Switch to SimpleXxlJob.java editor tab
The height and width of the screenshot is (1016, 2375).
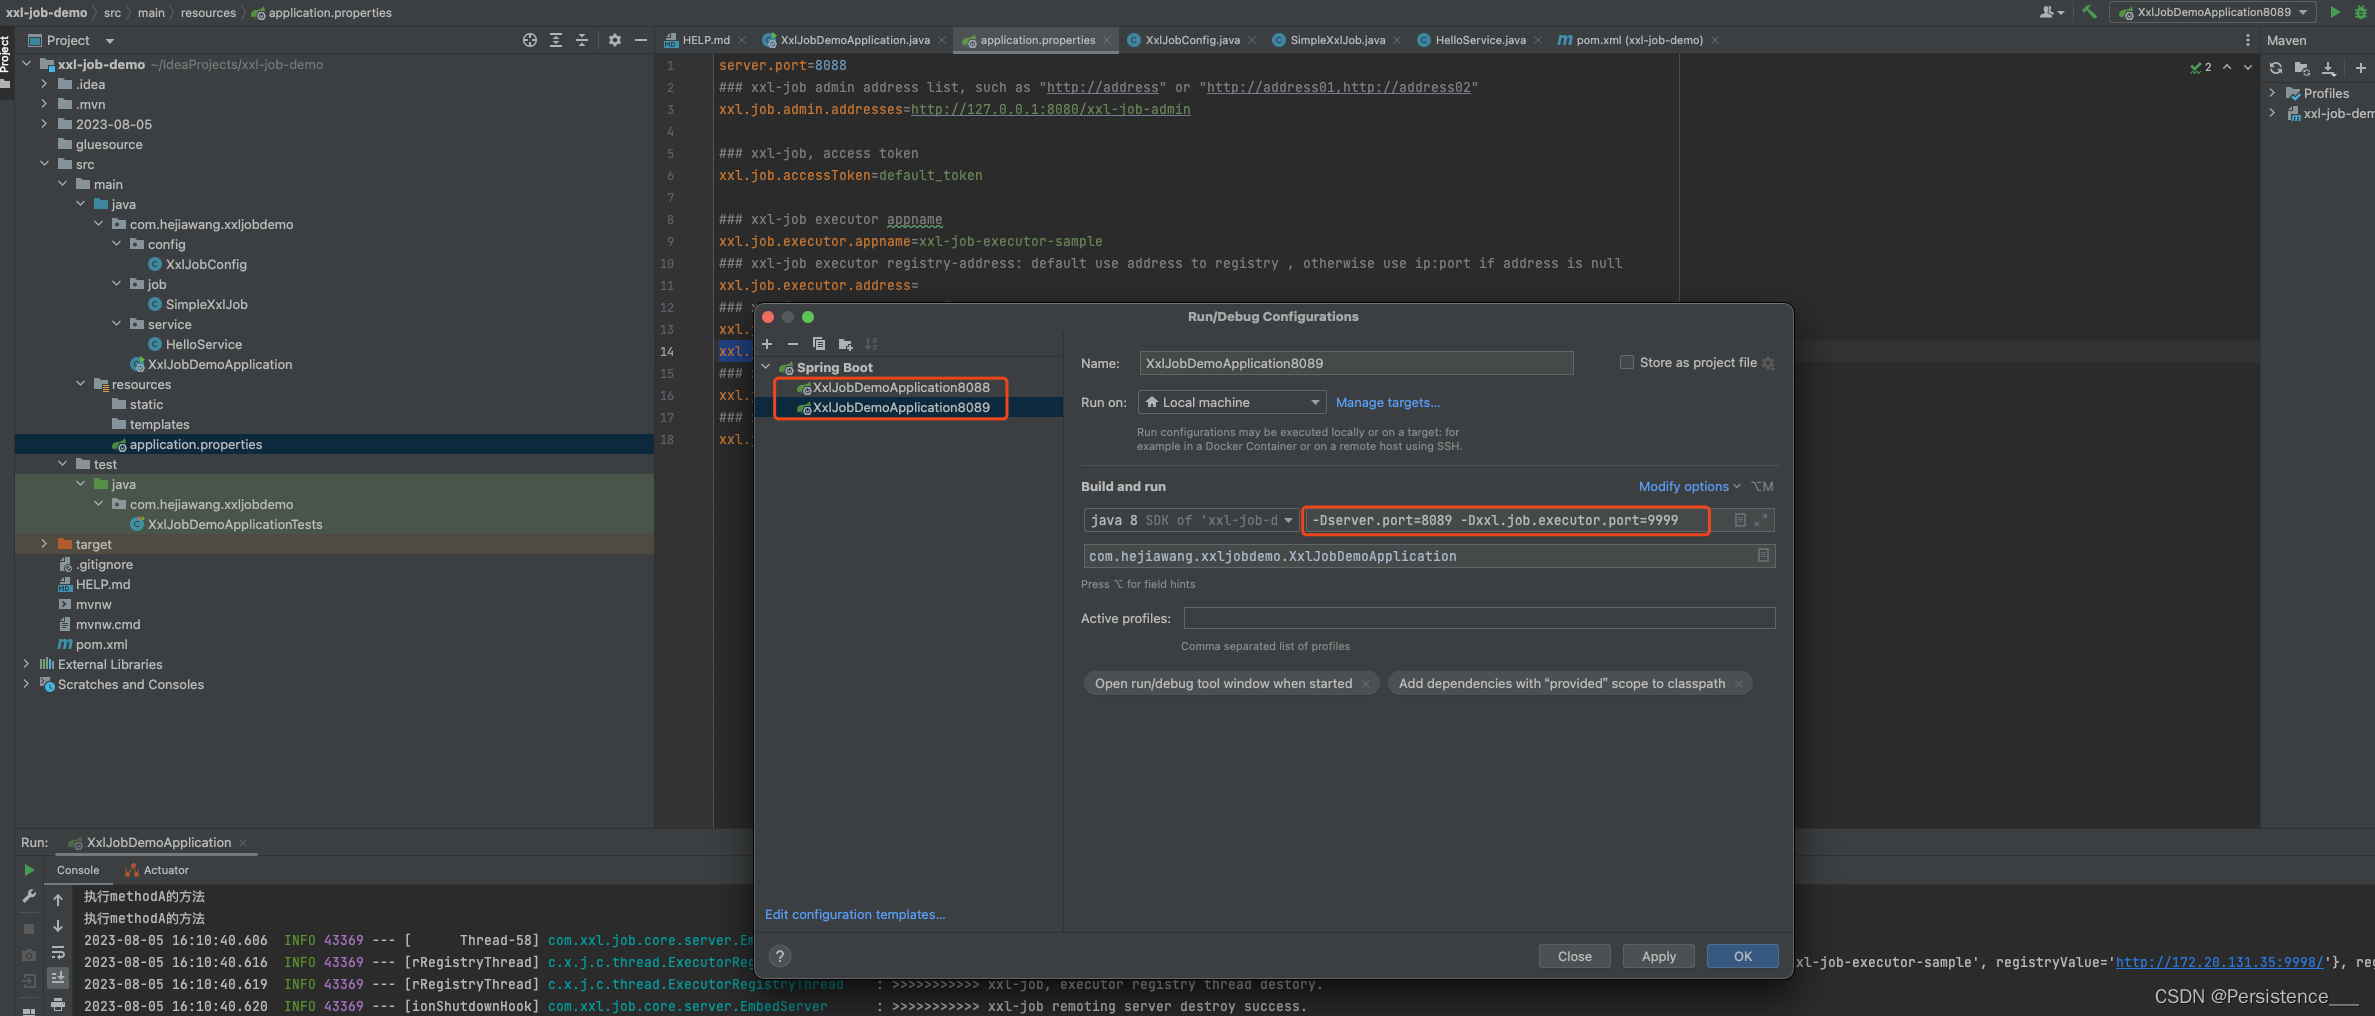[1337, 40]
